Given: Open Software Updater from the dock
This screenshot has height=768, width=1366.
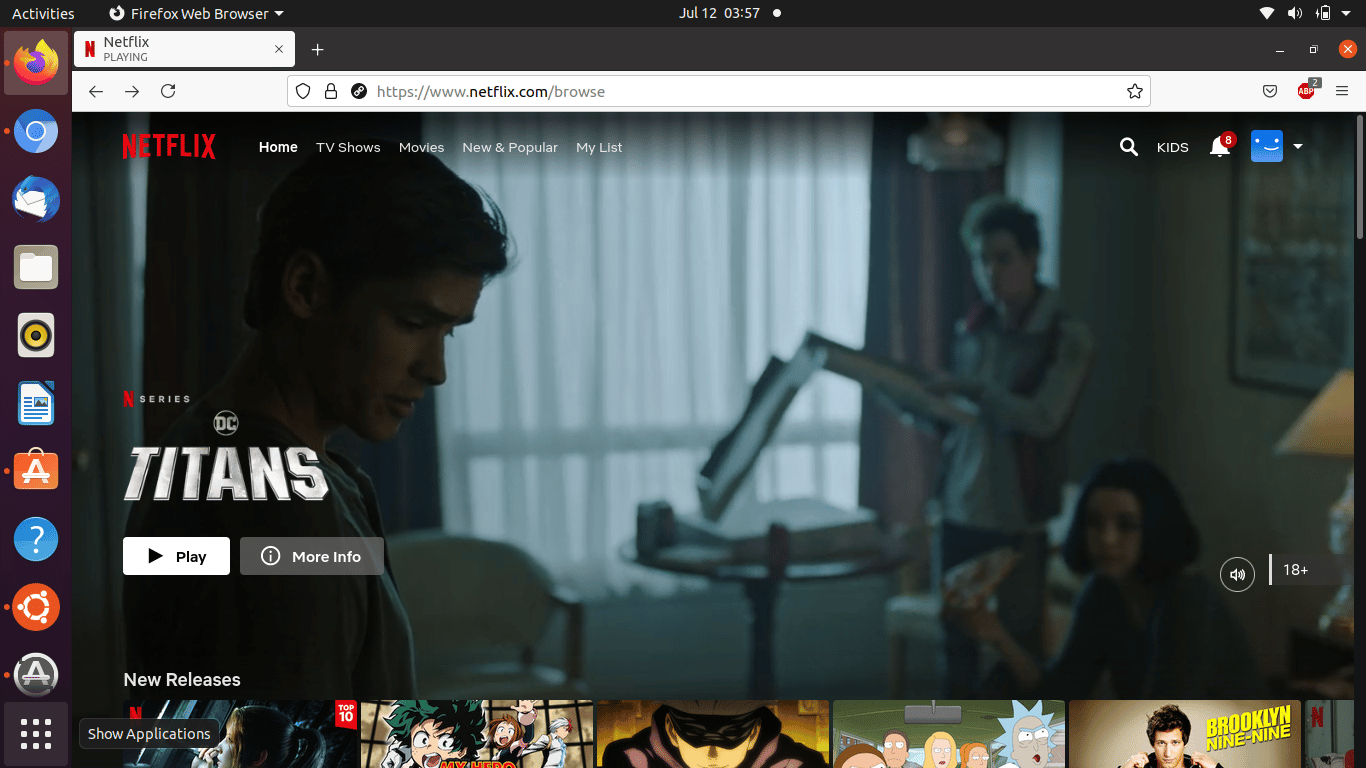Looking at the screenshot, I should (36, 675).
